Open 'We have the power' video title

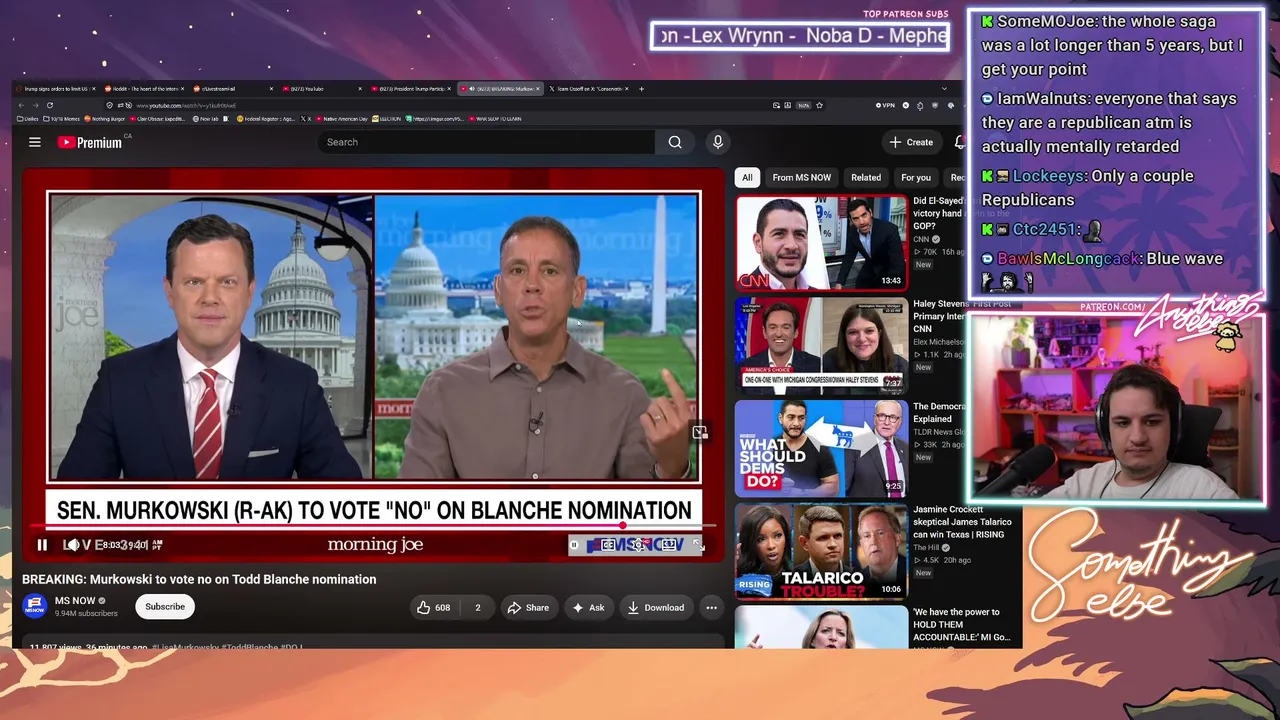coord(962,624)
